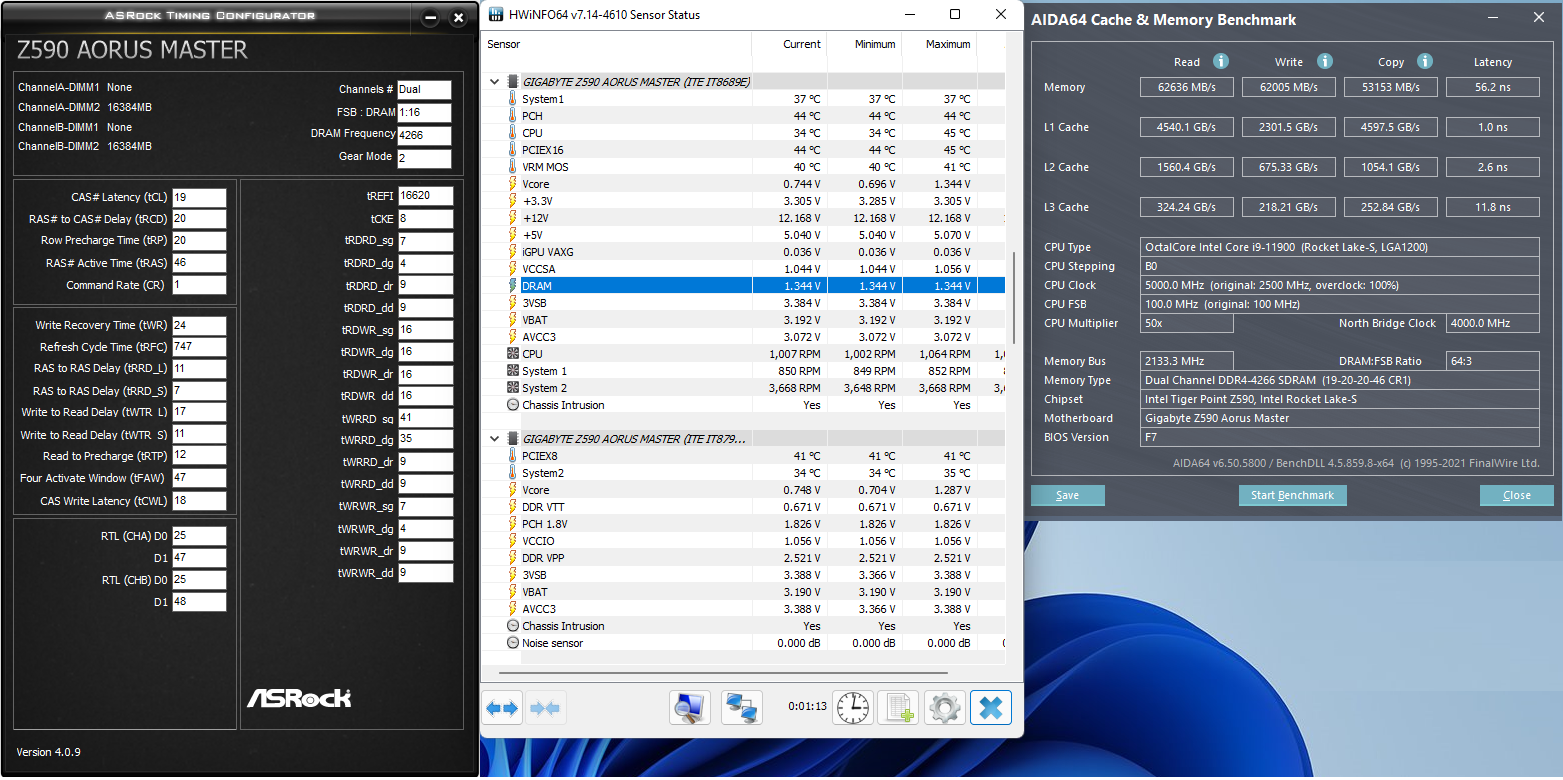
Task: Click the CPU Type value field in AIDA64
Action: (x=1340, y=247)
